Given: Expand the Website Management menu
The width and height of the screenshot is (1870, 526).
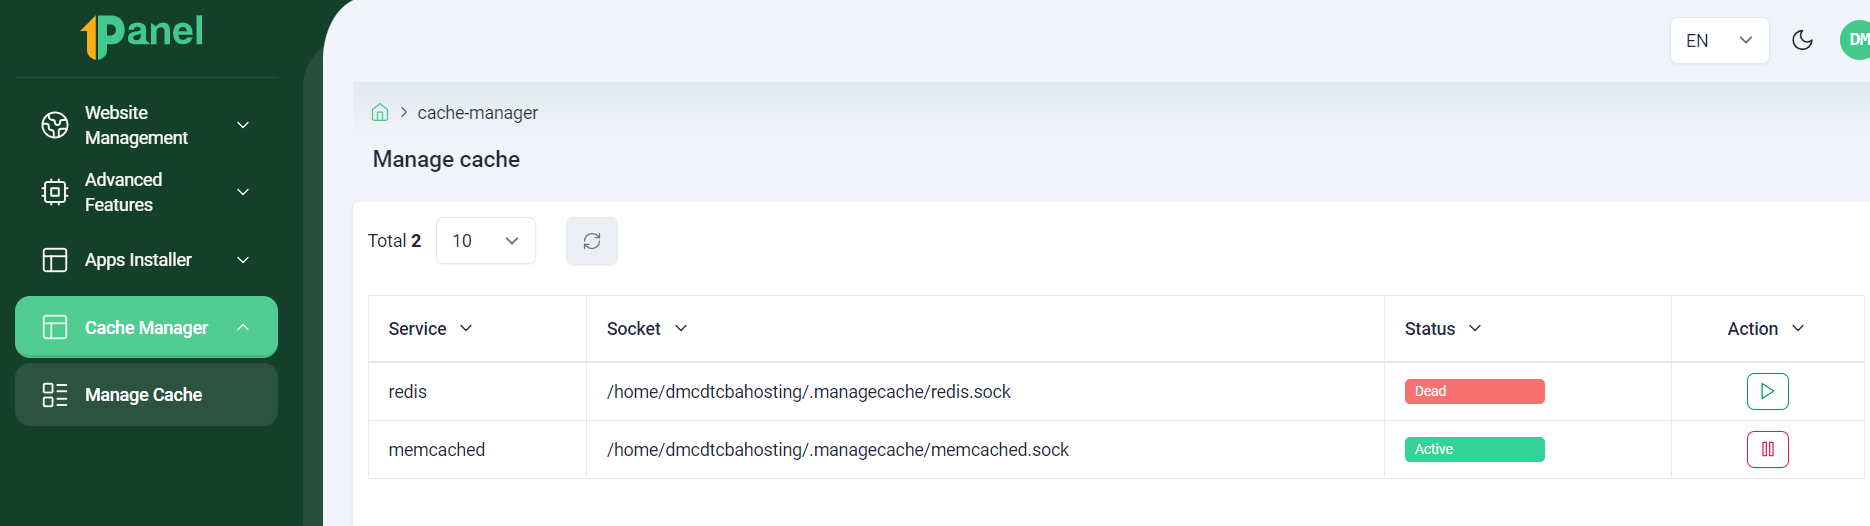Looking at the screenshot, I should (243, 125).
